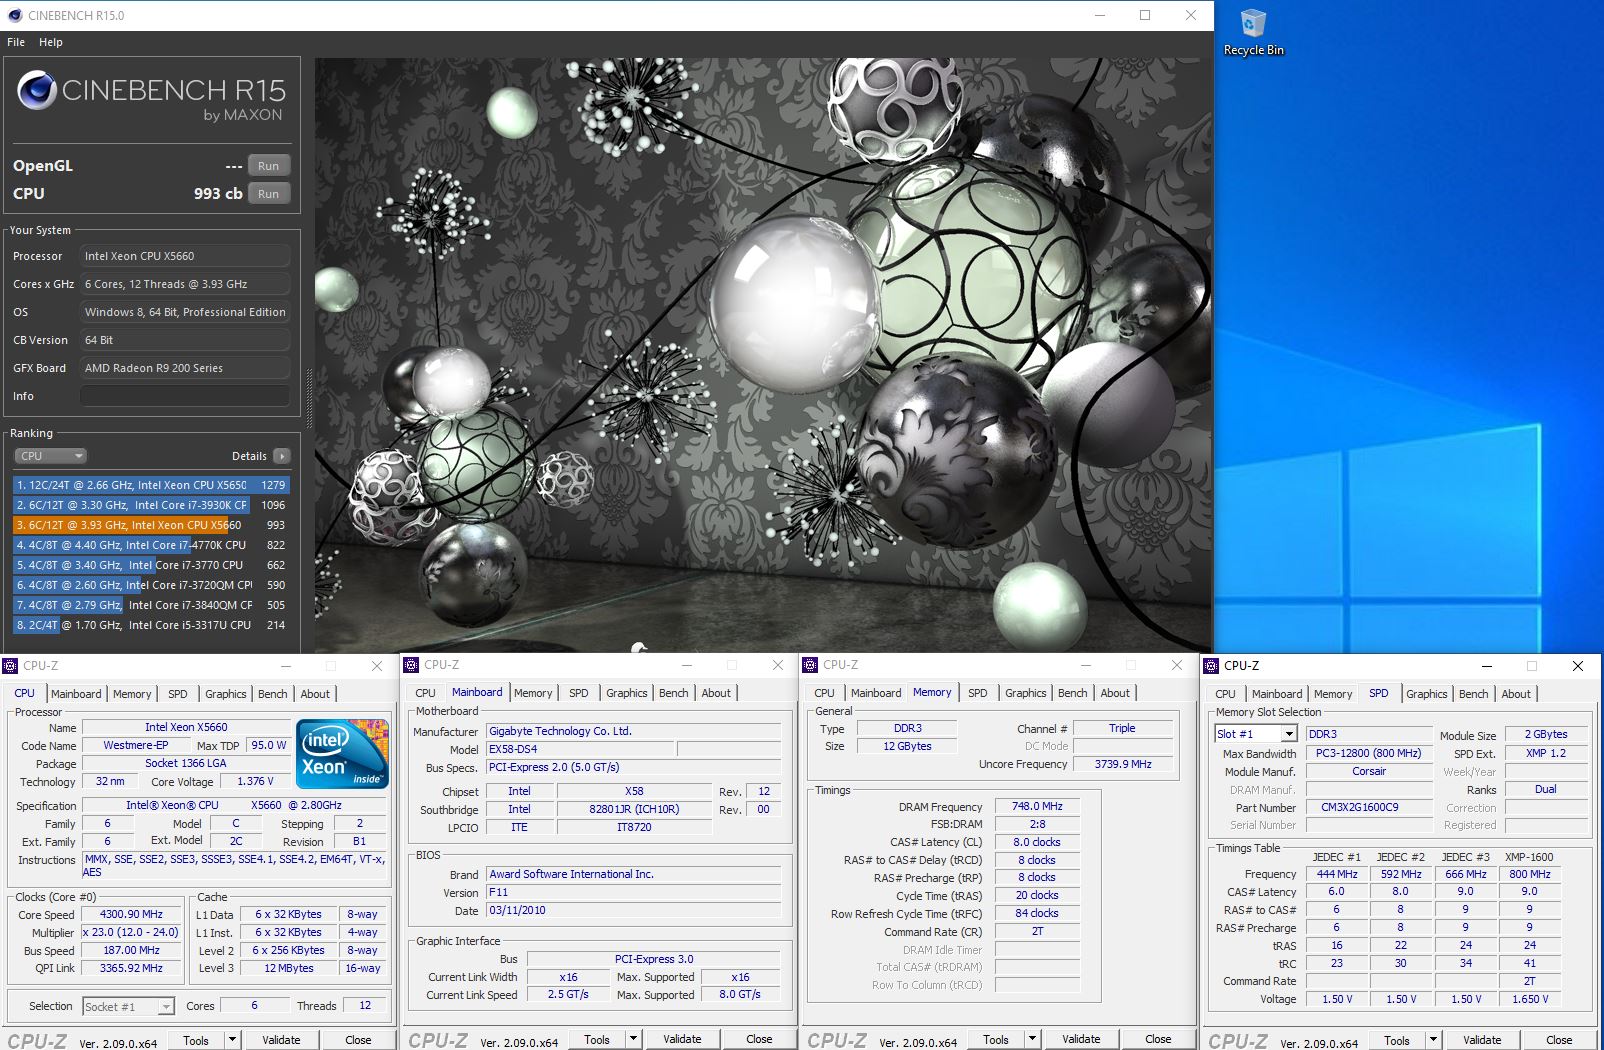Image resolution: width=1604 pixels, height=1050 pixels.
Task: Select ranking row Core i7-3930K 1096
Action: coord(151,505)
